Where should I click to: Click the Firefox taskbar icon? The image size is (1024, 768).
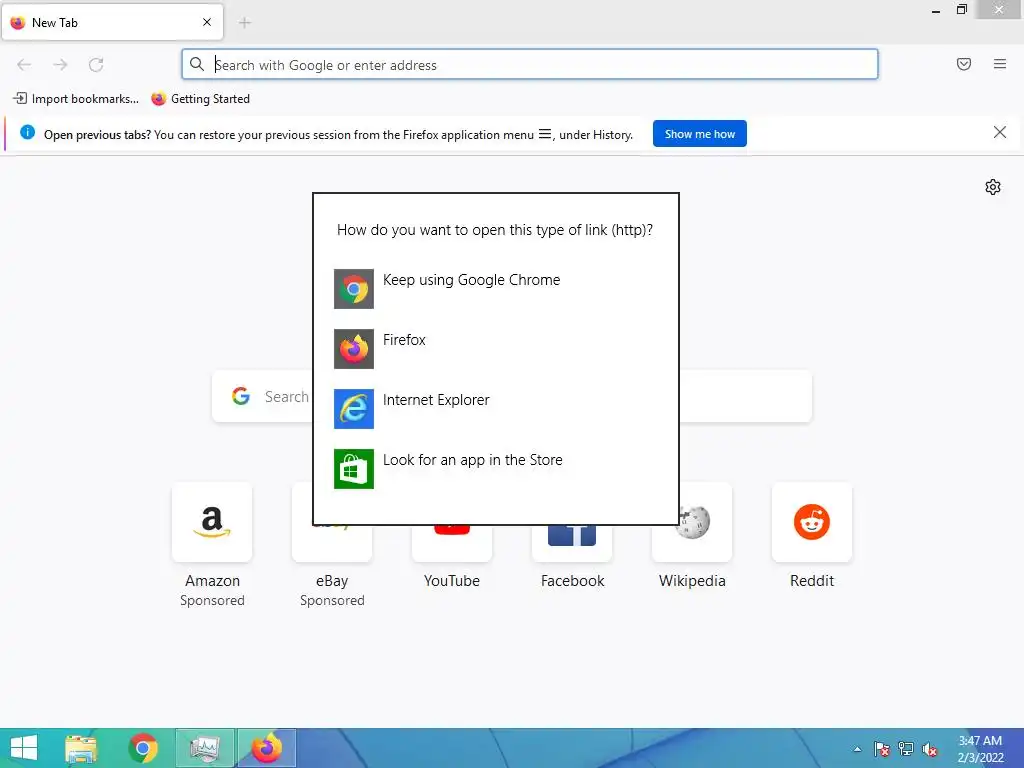tap(266, 748)
